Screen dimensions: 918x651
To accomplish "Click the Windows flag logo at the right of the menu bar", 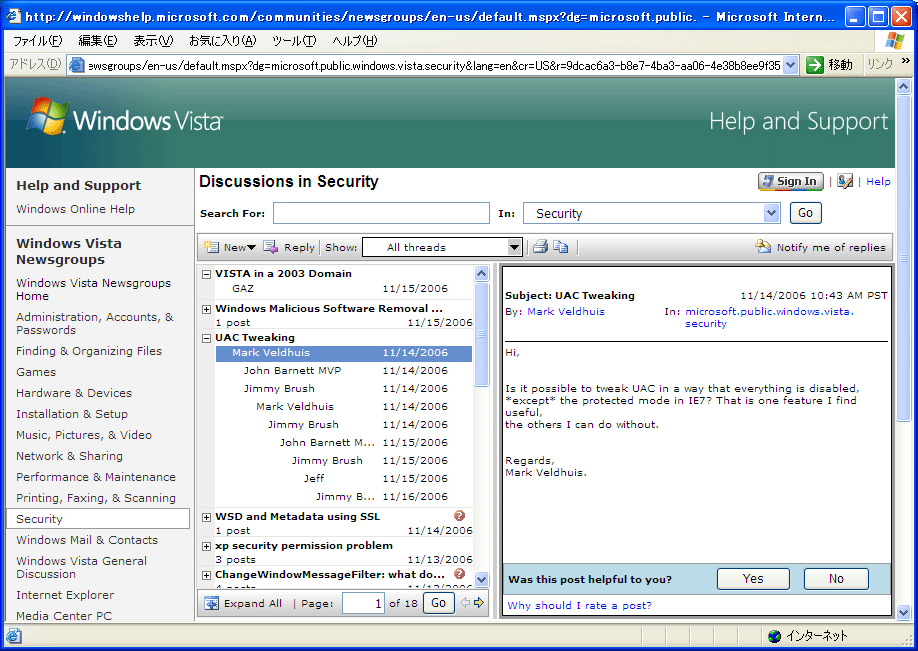I will click(x=894, y=40).
